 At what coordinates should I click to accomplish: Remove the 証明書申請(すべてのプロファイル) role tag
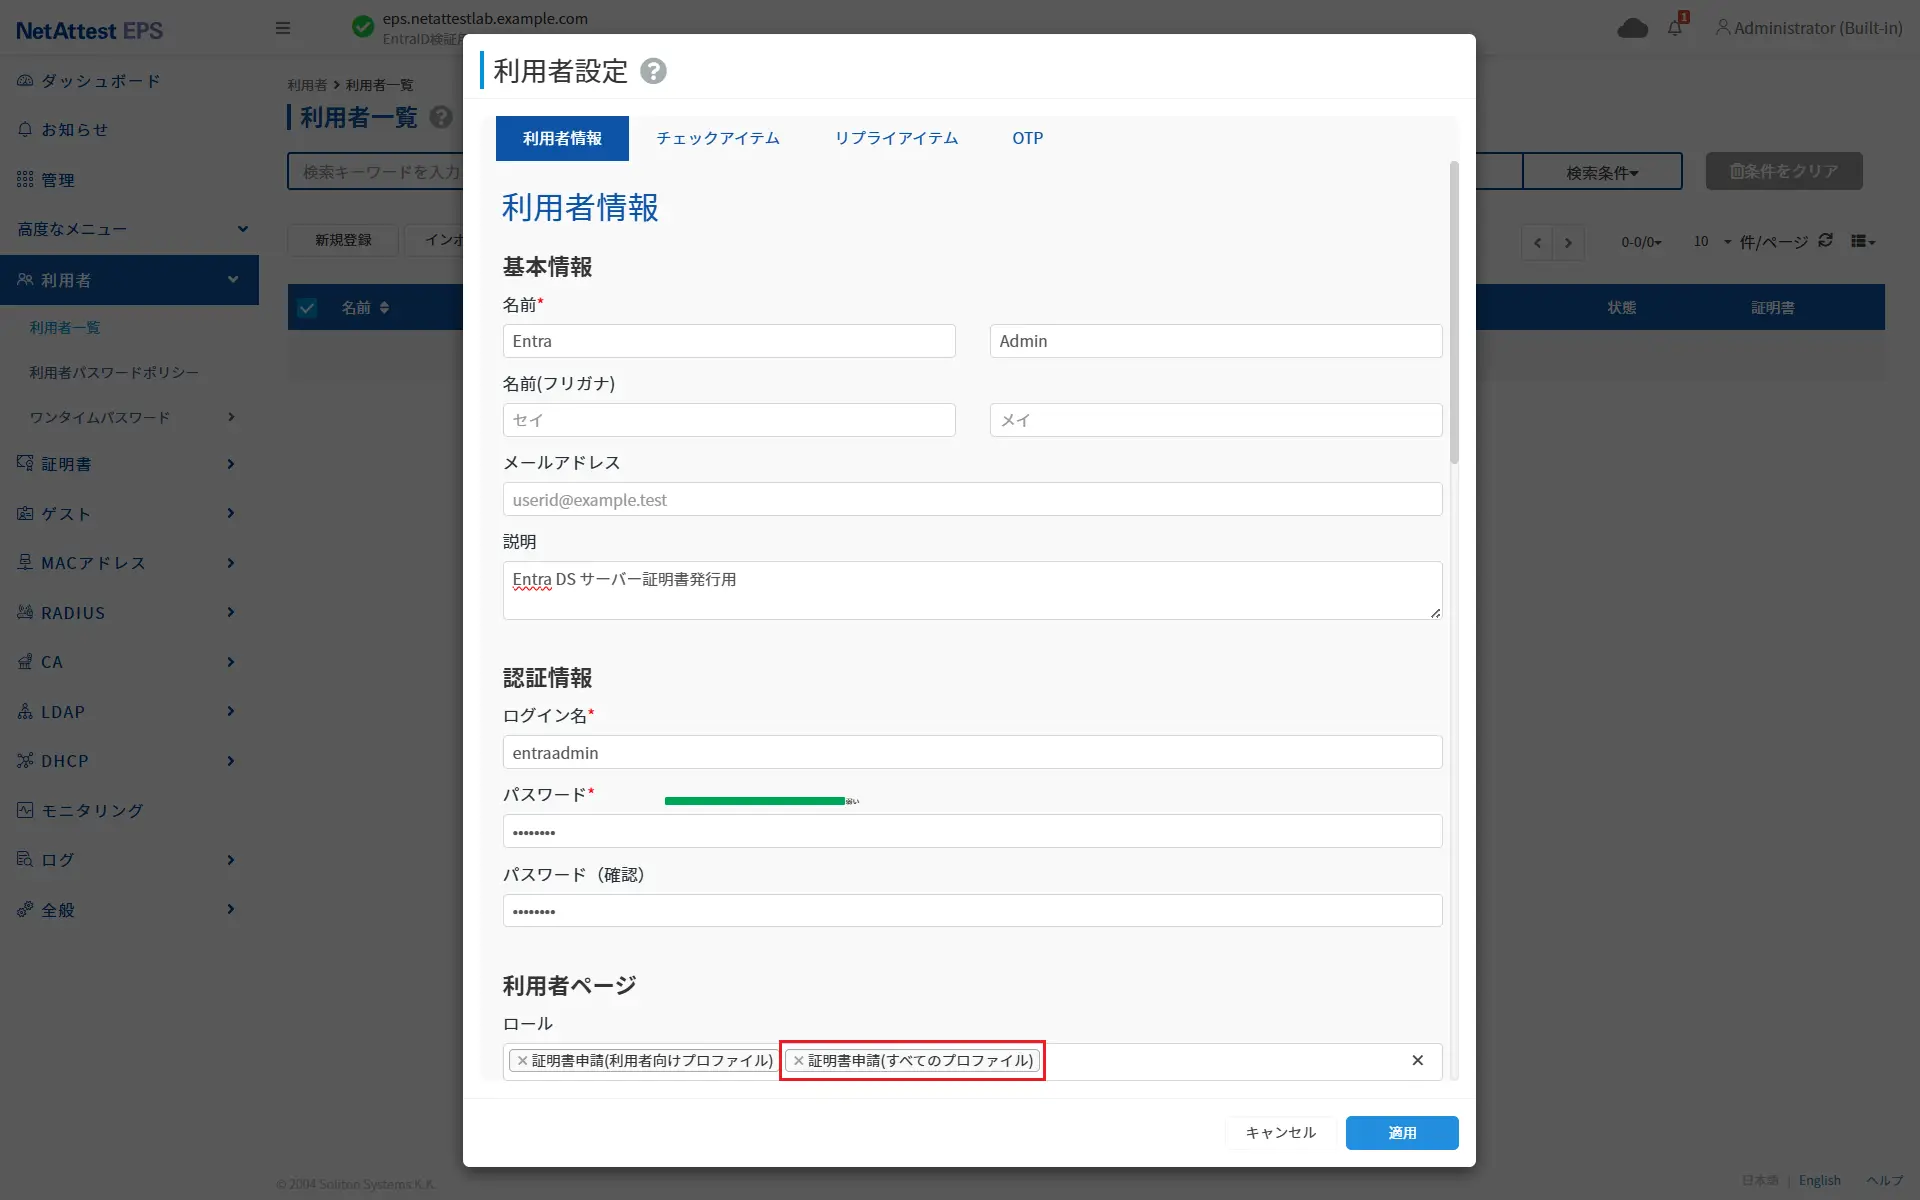coord(798,1061)
